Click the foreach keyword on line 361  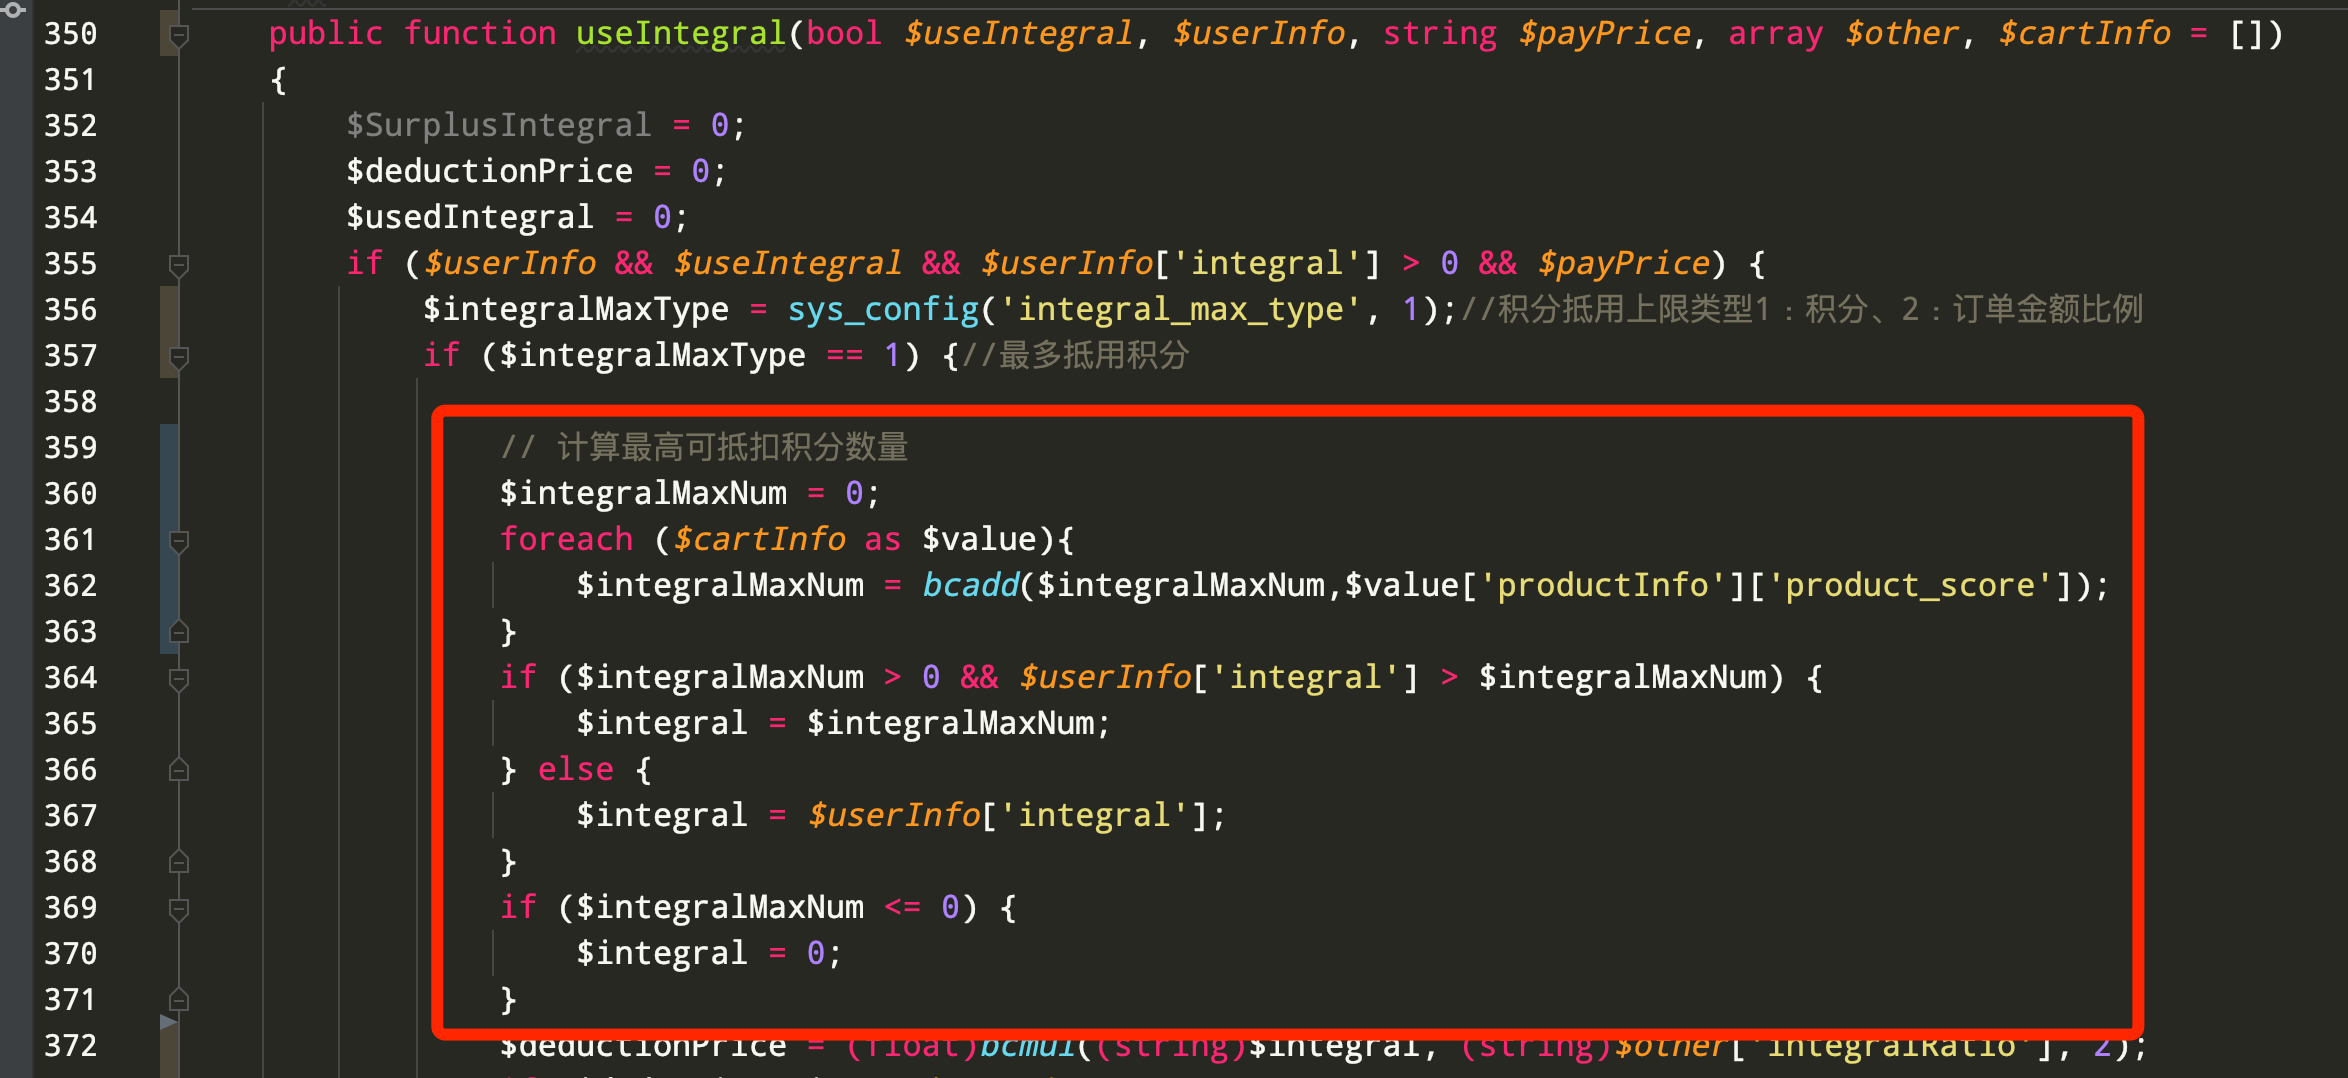pyautogui.click(x=566, y=540)
